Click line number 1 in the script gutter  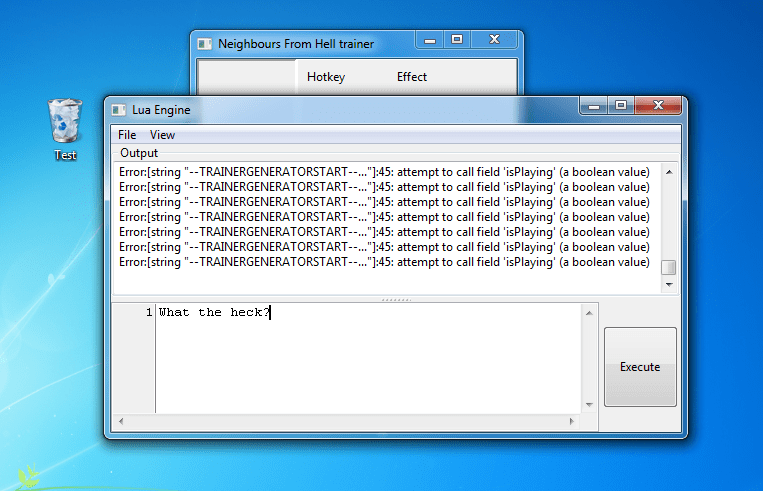148,312
